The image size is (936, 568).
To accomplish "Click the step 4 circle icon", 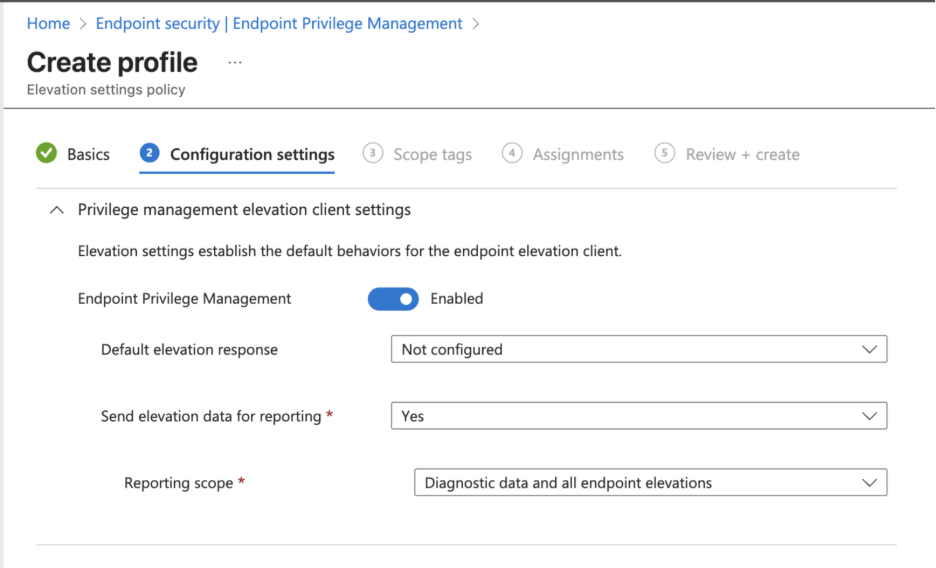I will coord(512,153).
